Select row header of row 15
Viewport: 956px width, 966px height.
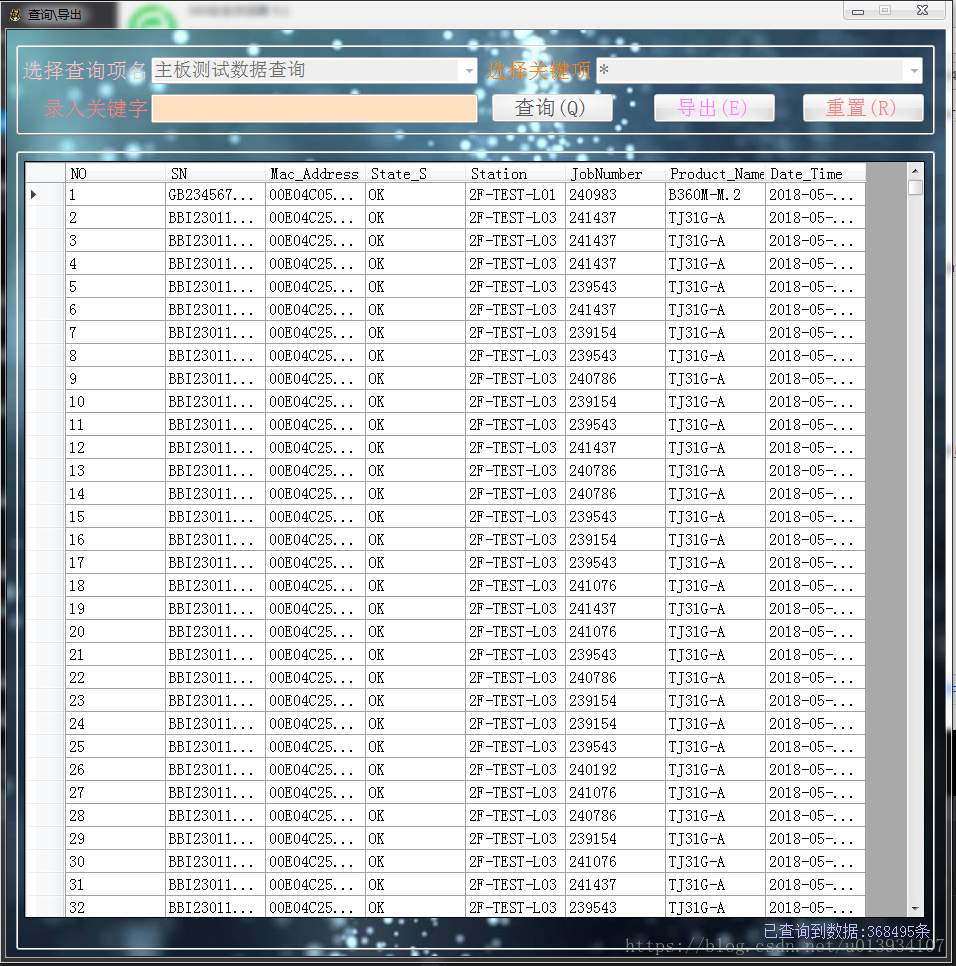46,517
